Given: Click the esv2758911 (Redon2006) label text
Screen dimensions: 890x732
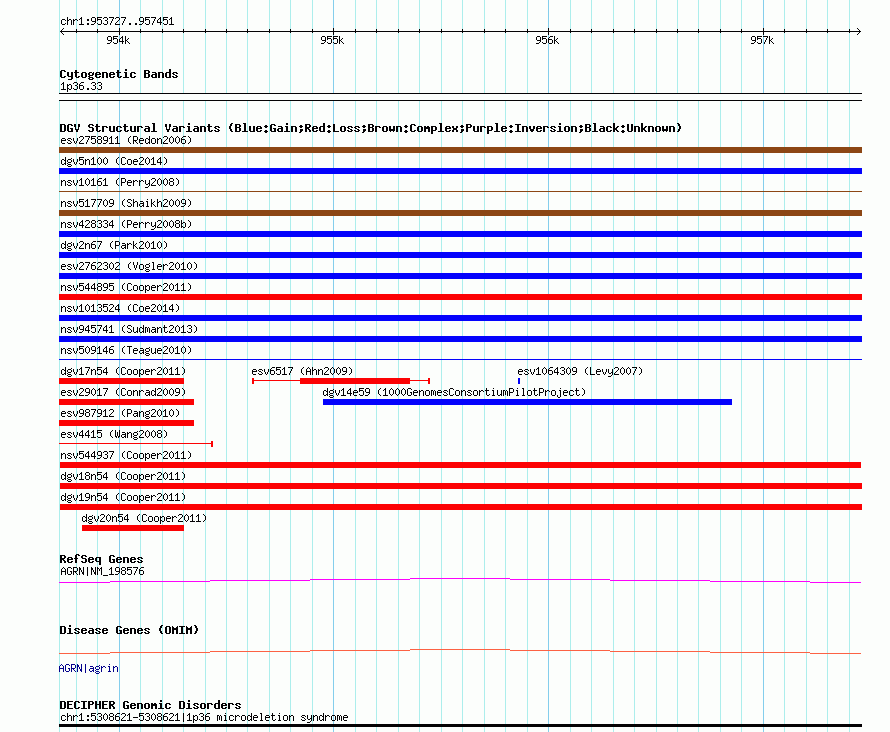Looking at the screenshot, I should [126, 140].
